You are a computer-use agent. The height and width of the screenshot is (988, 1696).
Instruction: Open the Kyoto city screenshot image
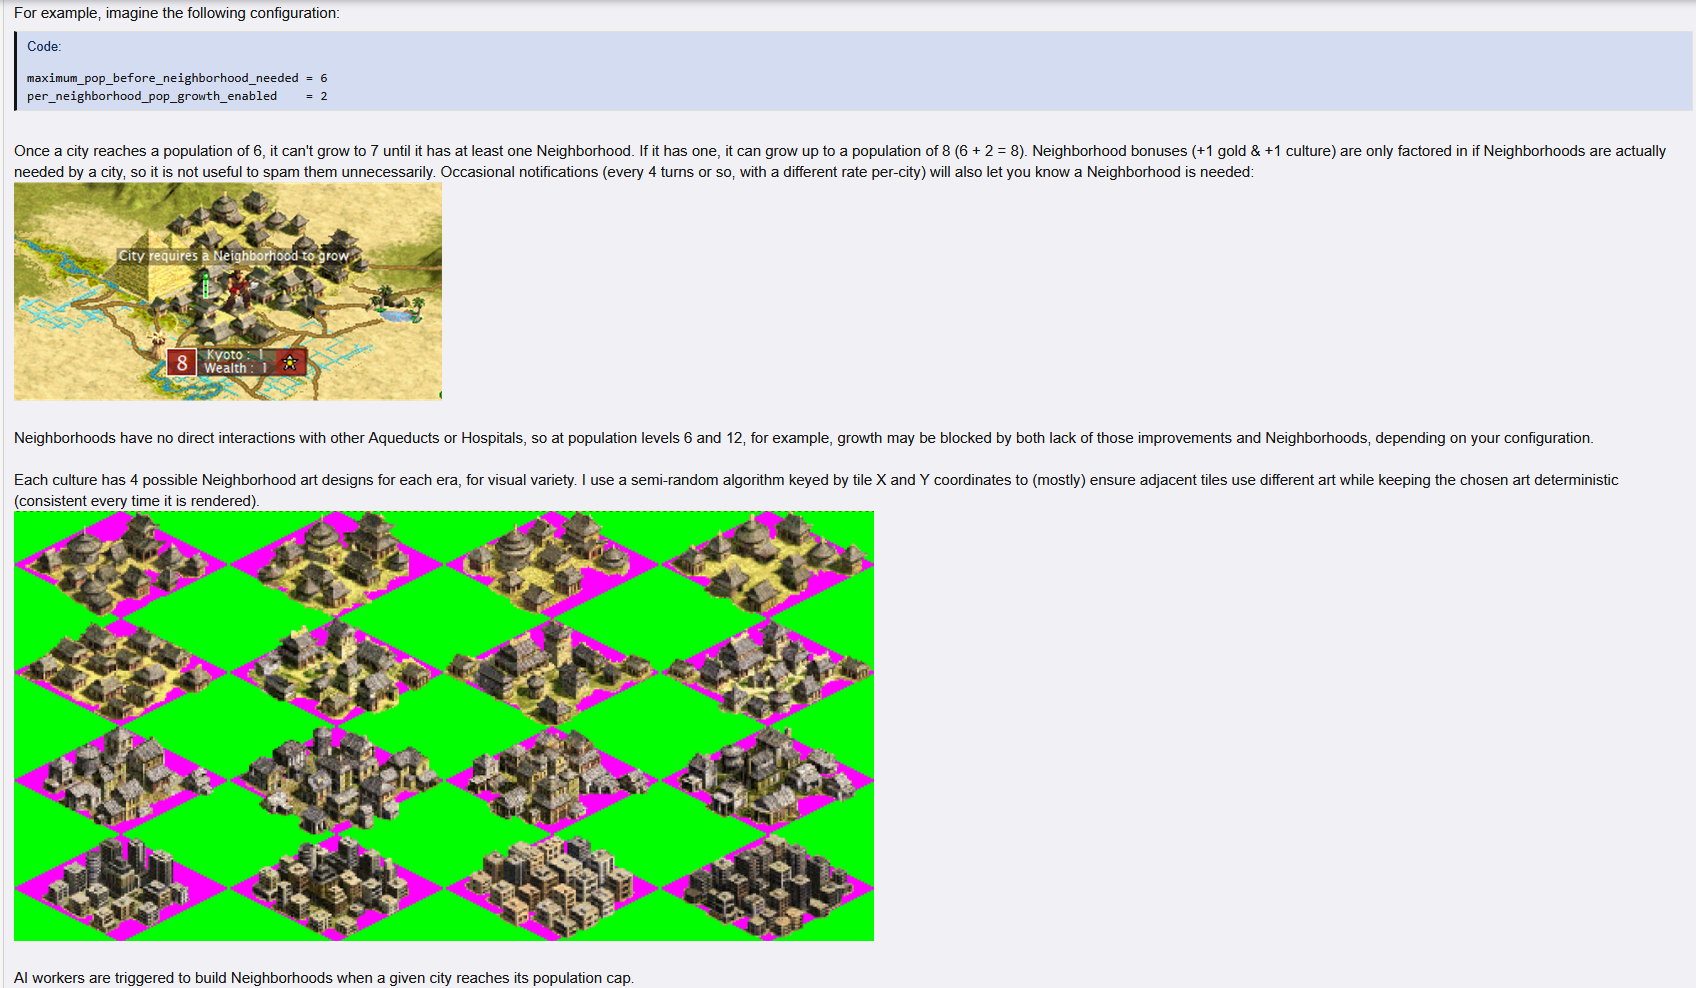(228, 291)
